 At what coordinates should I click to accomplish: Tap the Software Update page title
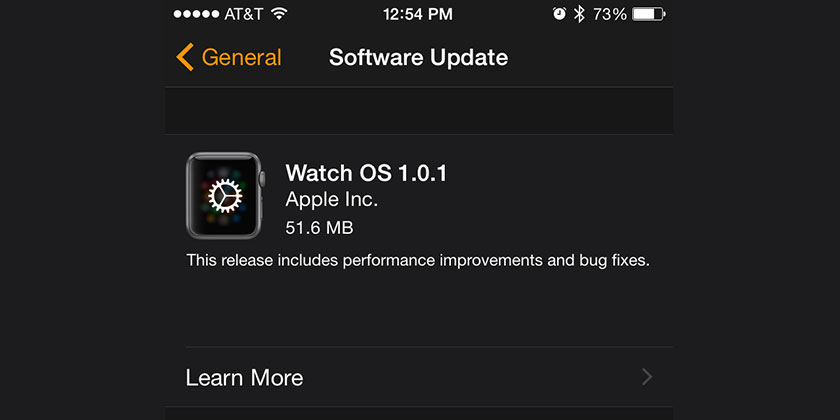[418, 57]
